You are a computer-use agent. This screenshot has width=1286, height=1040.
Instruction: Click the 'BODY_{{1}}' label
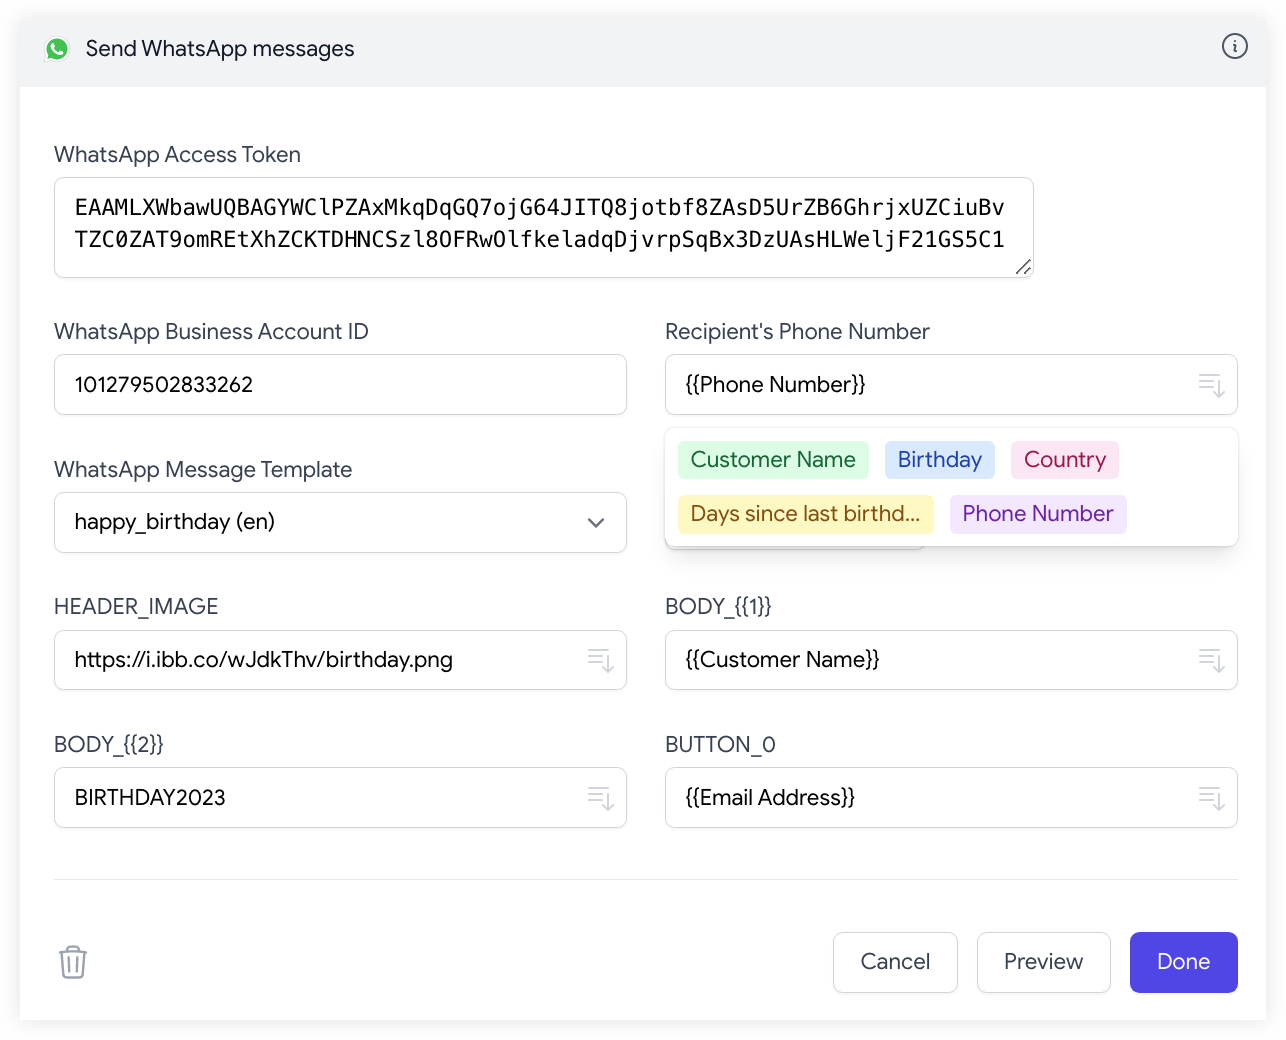tap(718, 607)
